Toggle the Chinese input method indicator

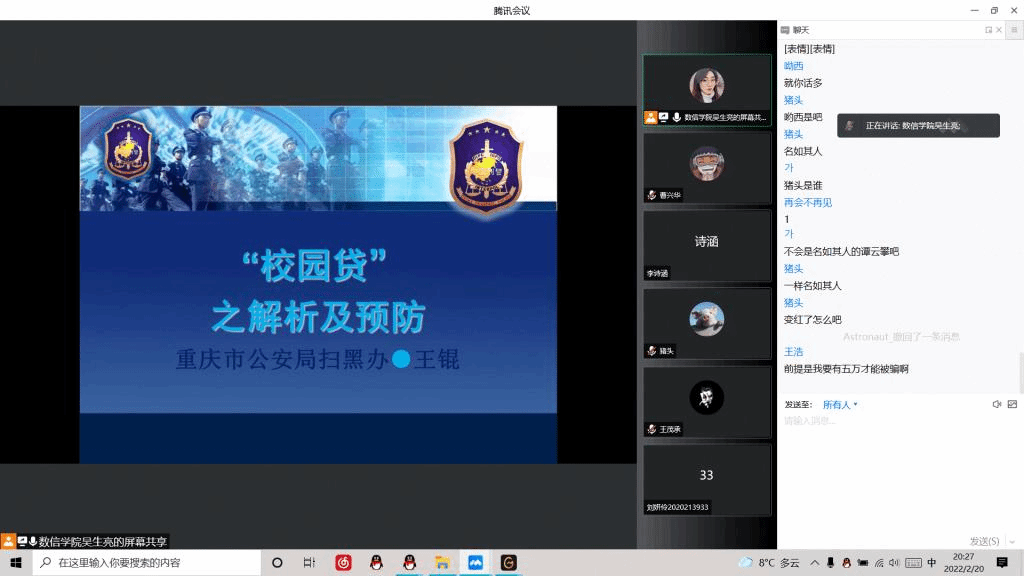point(931,563)
